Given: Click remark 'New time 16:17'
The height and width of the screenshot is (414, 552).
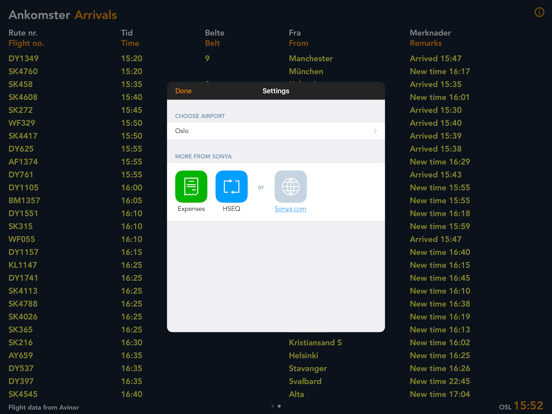Looking at the screenshot, I should 440,71.
